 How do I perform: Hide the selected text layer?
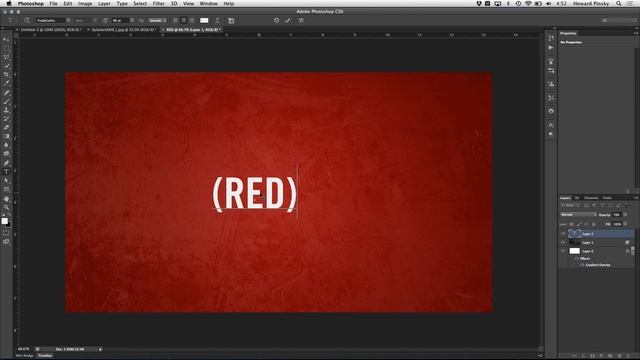click(x=563, y=234)
